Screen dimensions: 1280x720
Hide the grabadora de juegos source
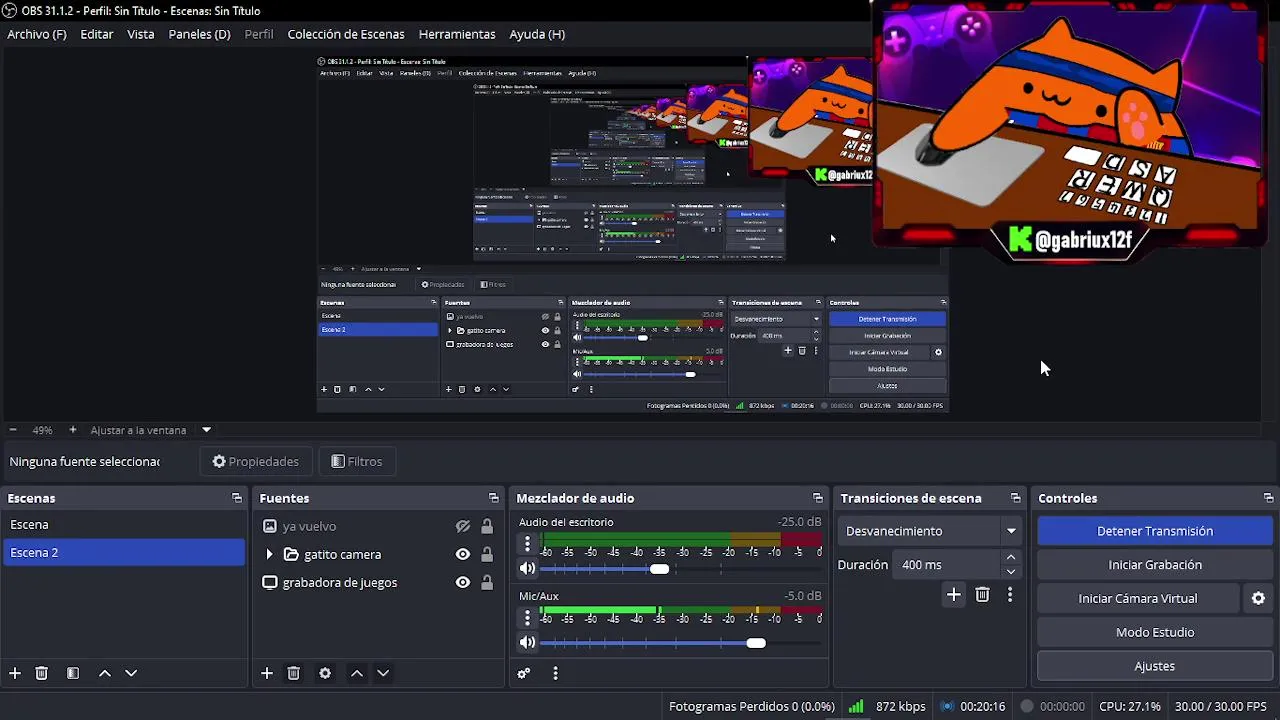463,582
